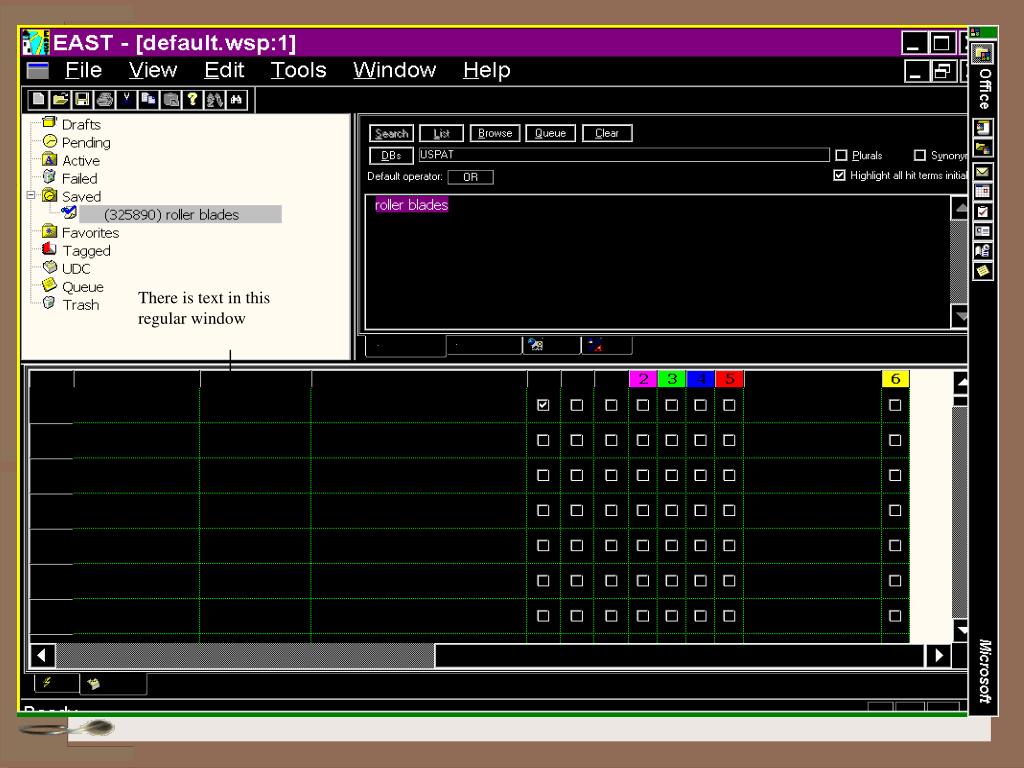The height and width of the screenshot is (768, 1024).
Task: Click the Queue button in search panel
Action: coord(551,133)
